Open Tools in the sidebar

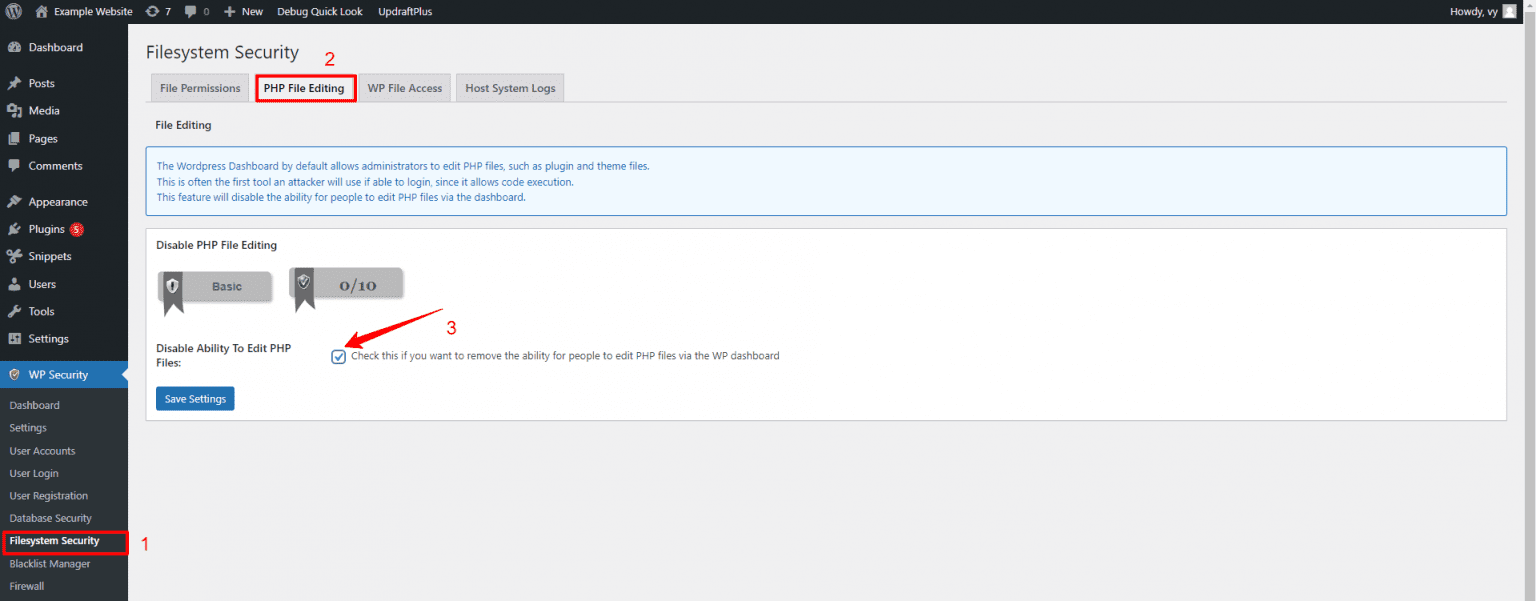click(x=41, y=311)
